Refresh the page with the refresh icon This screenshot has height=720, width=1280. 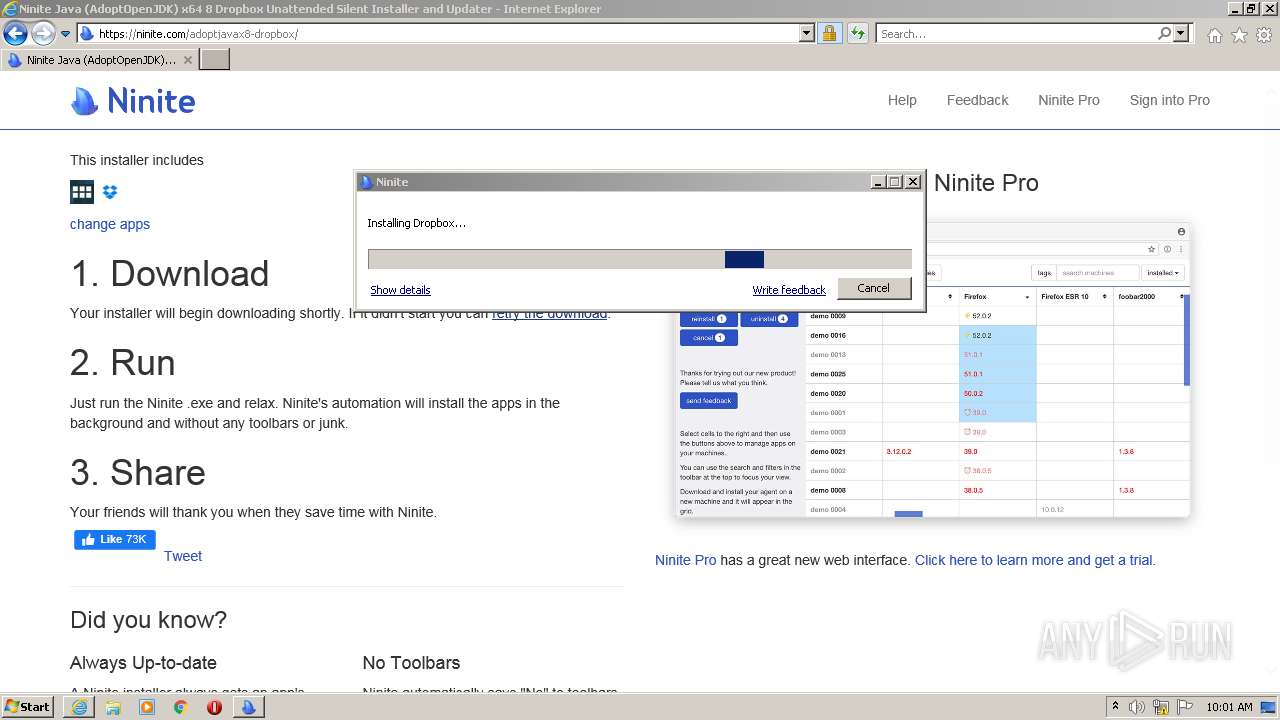coord(858,34)
